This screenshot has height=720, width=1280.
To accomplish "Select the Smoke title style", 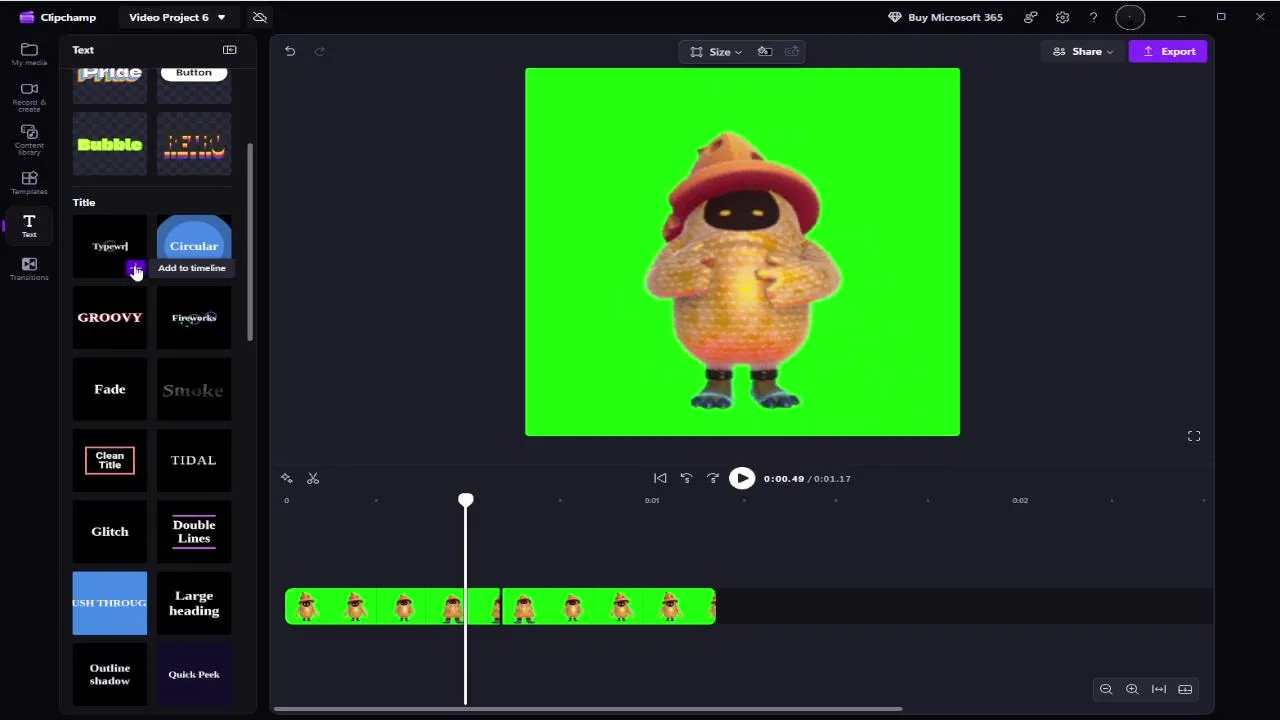I will [x=194, y=389].
